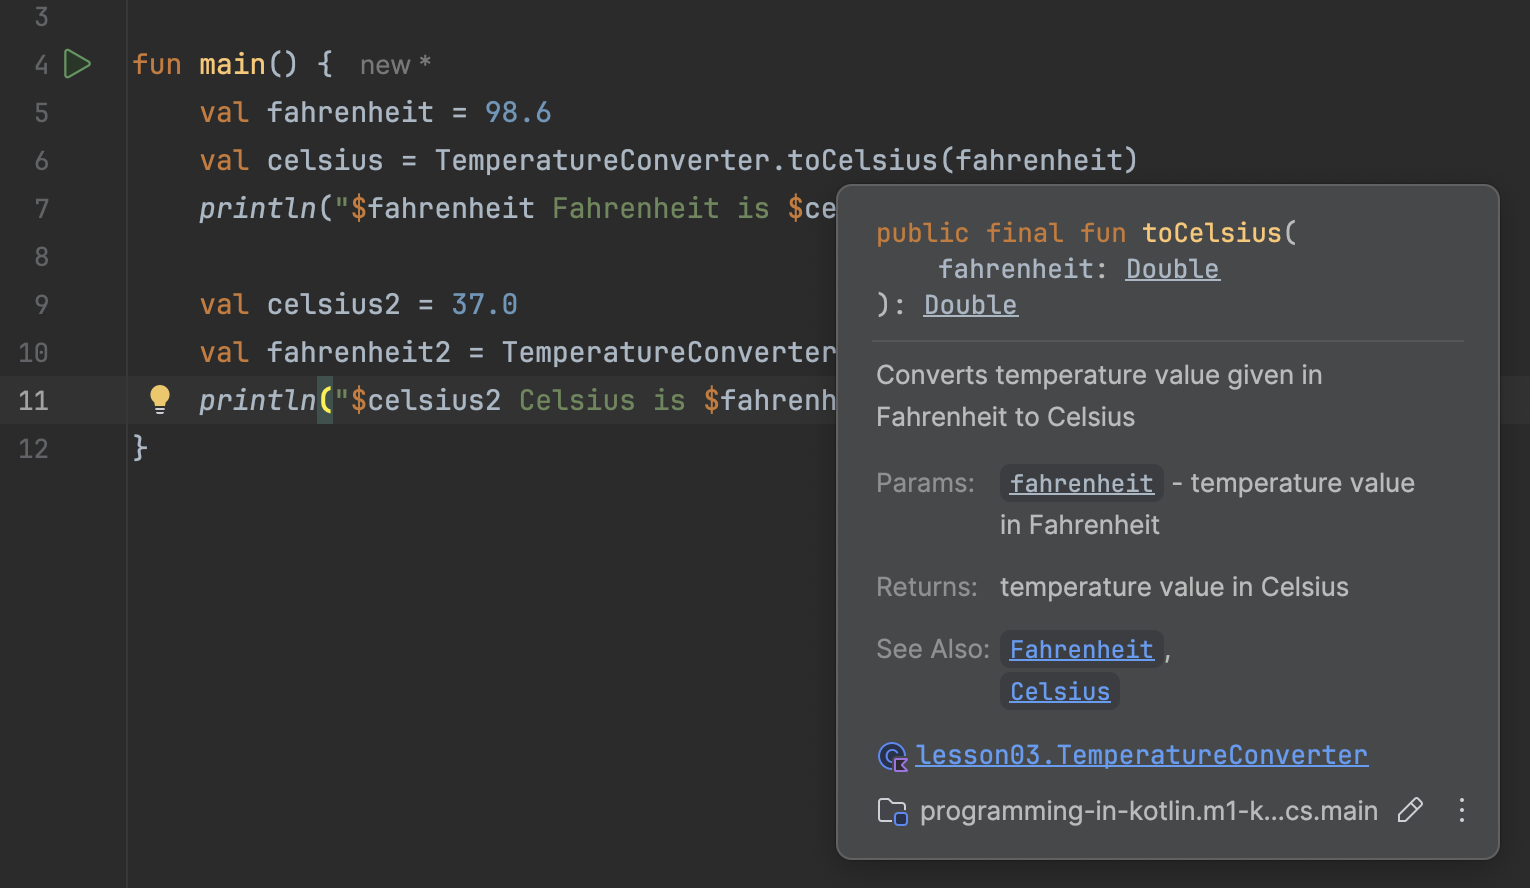Click line number 5 in the gutter
The height and width of the screenshot is (888, 1530).
point(41,112)
